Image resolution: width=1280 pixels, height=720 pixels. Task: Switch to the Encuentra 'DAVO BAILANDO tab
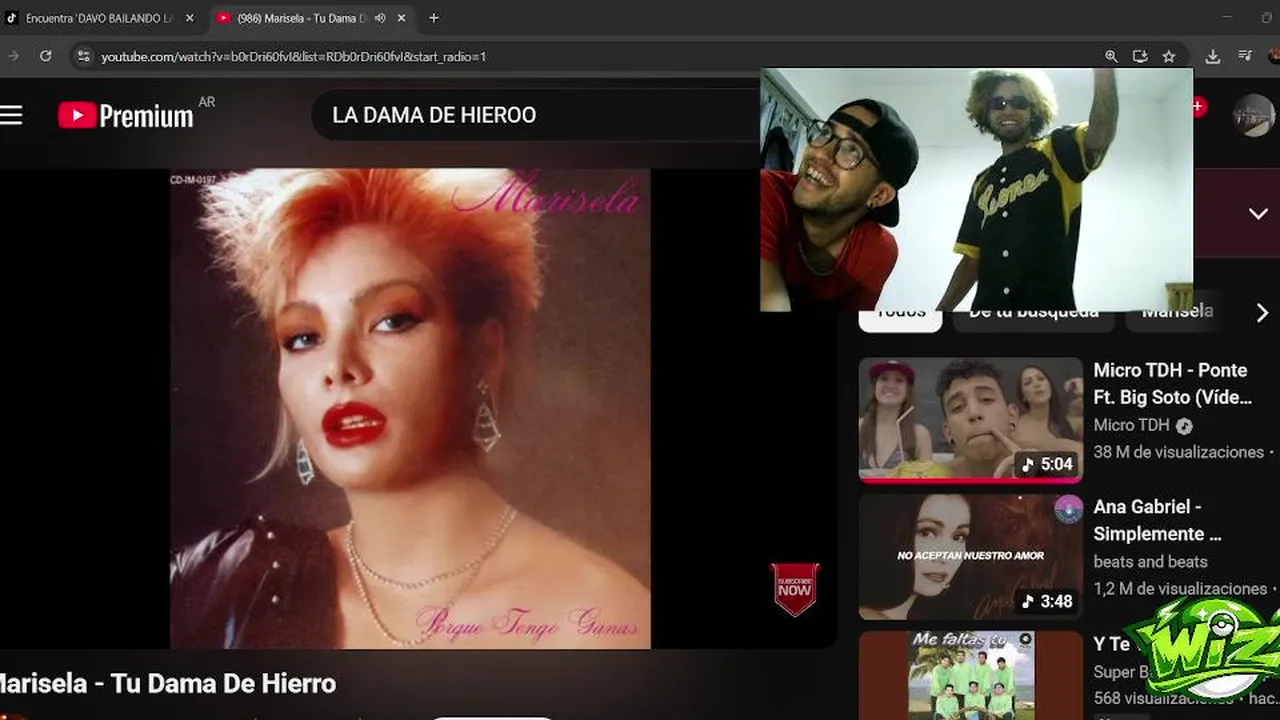click(x=100, y=18)
